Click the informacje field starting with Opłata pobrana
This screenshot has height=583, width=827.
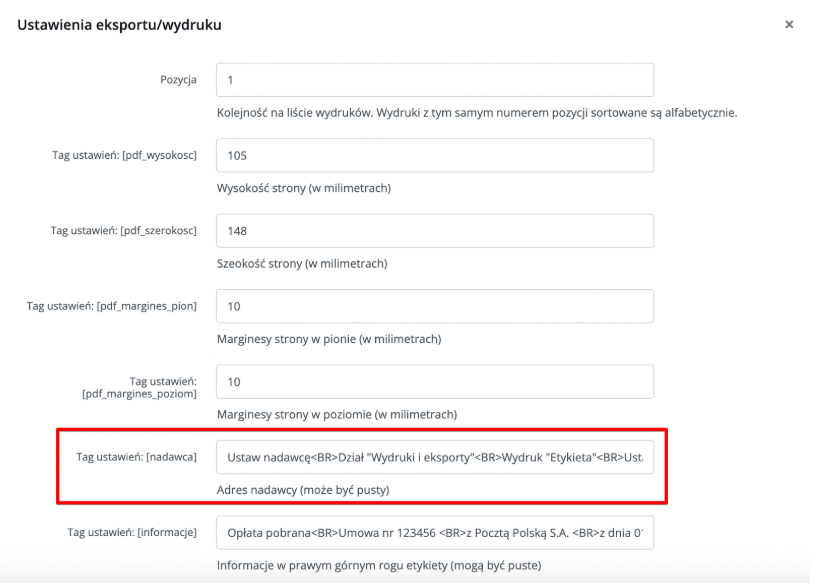click(435, 533)
